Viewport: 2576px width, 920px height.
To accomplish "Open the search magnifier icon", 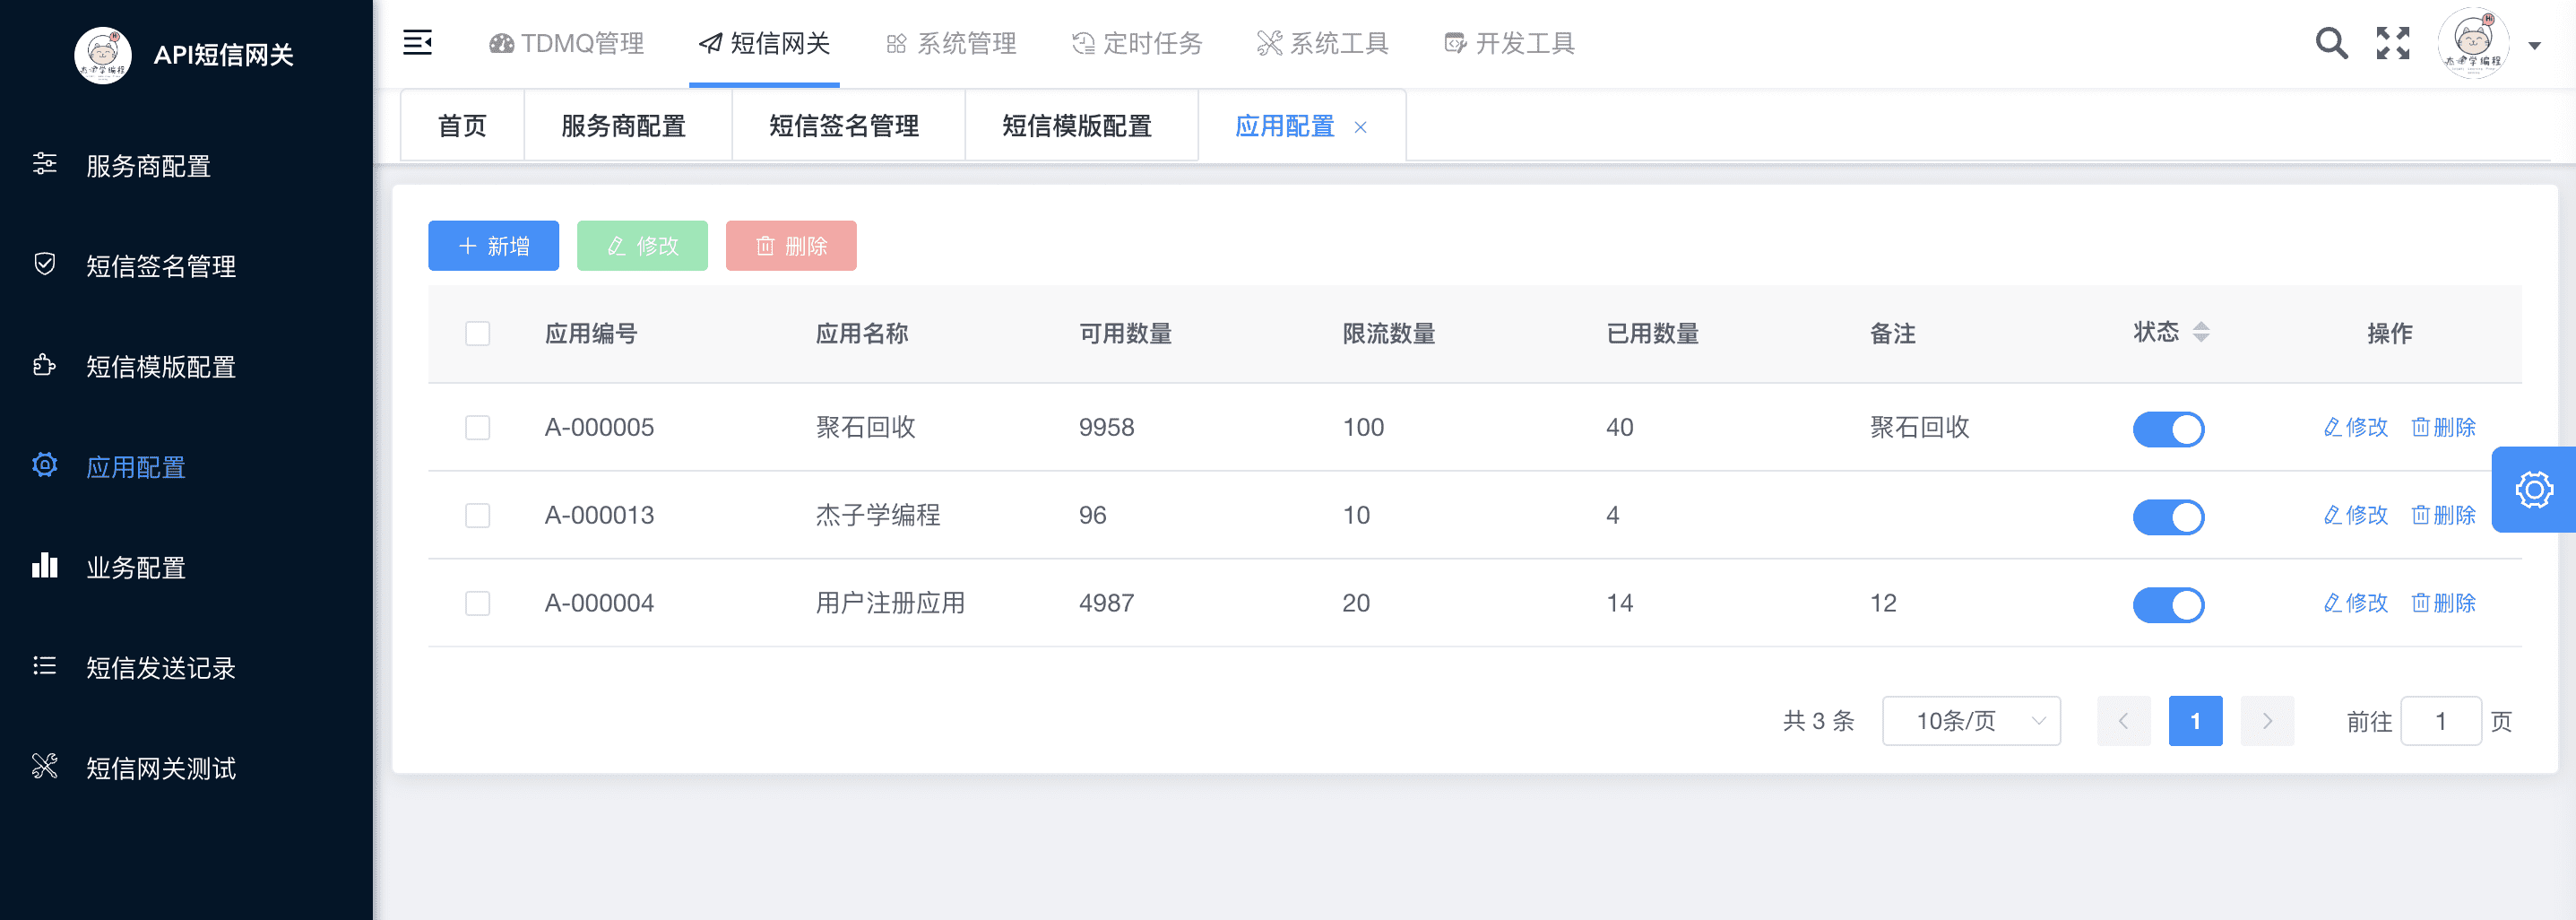I will click(2331, 43).
